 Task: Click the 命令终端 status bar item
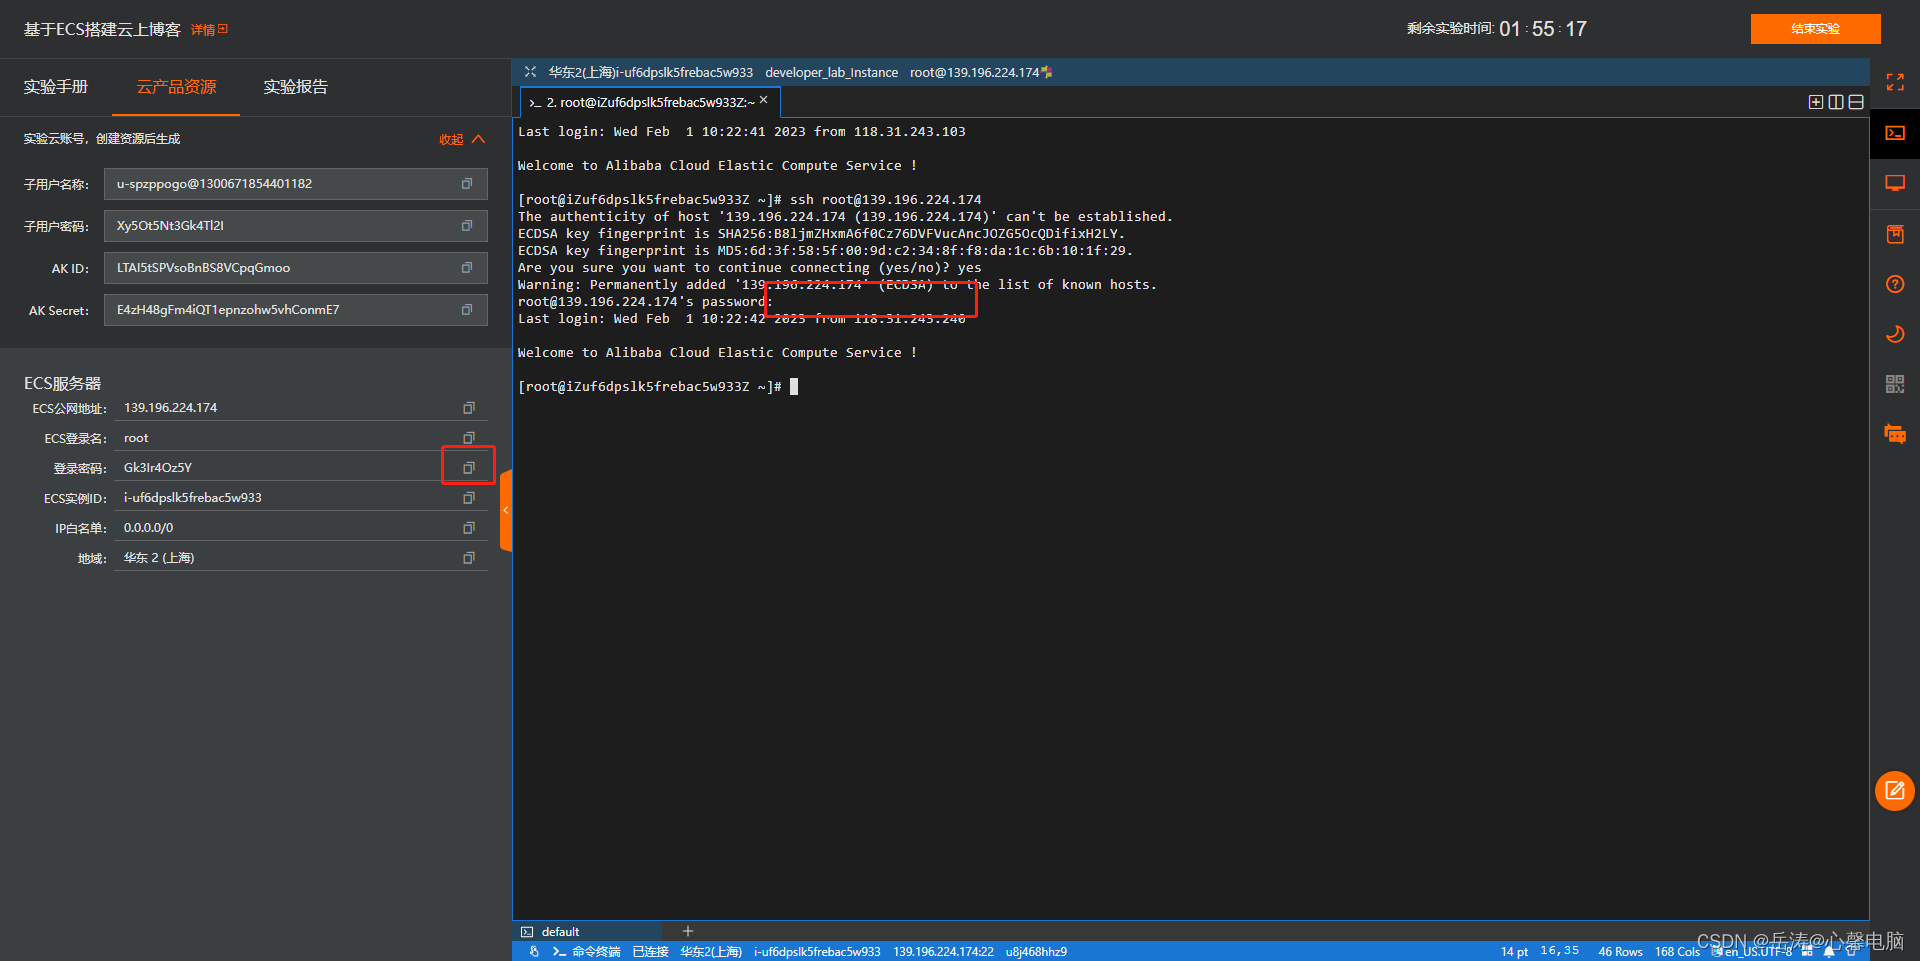point(587,952)
